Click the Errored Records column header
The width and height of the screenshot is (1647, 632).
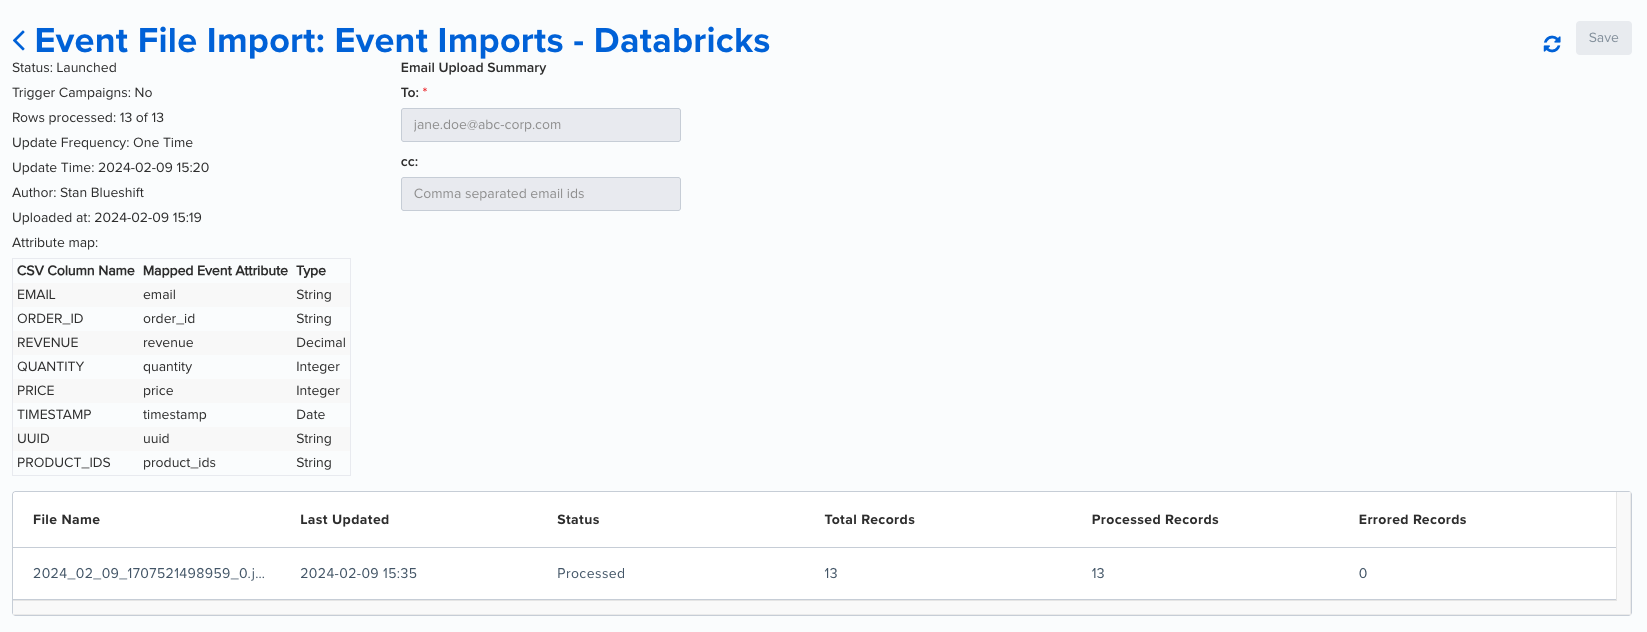tap(1412, 520)
